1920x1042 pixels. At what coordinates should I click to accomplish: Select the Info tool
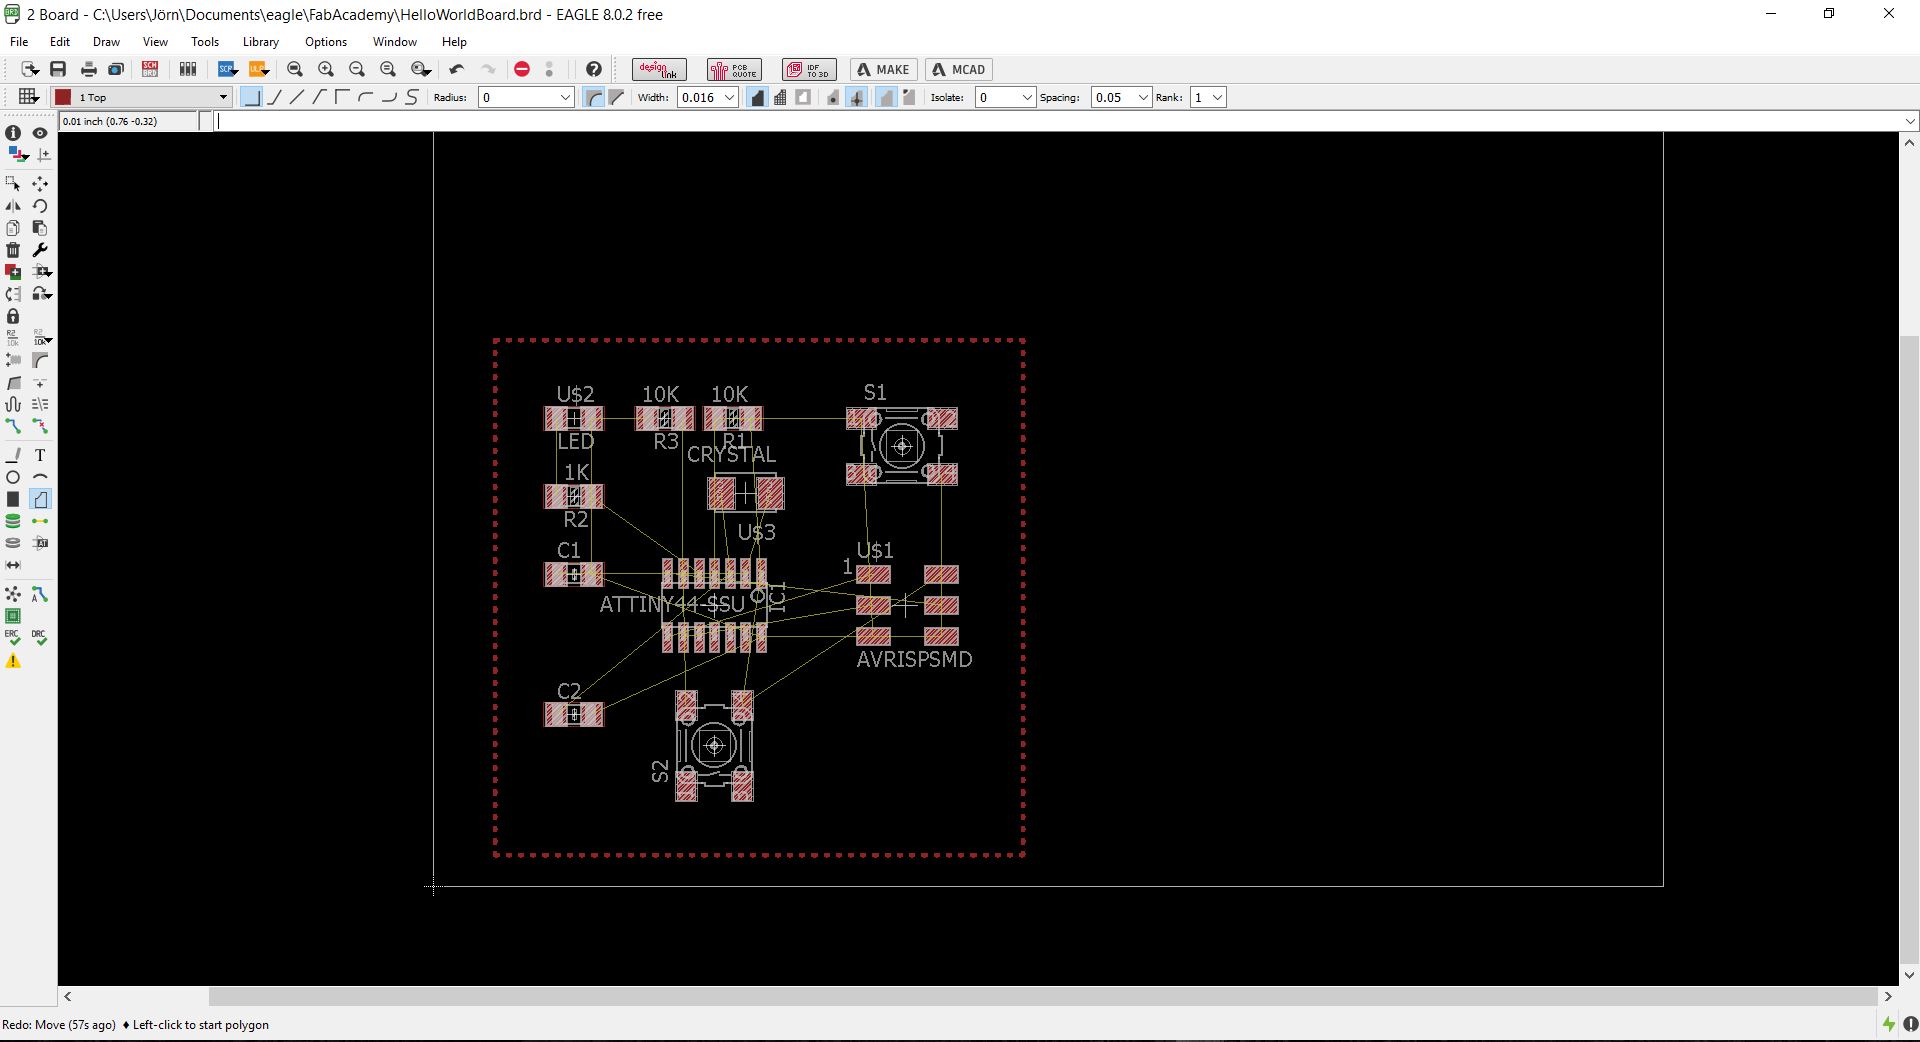(13, 133)
